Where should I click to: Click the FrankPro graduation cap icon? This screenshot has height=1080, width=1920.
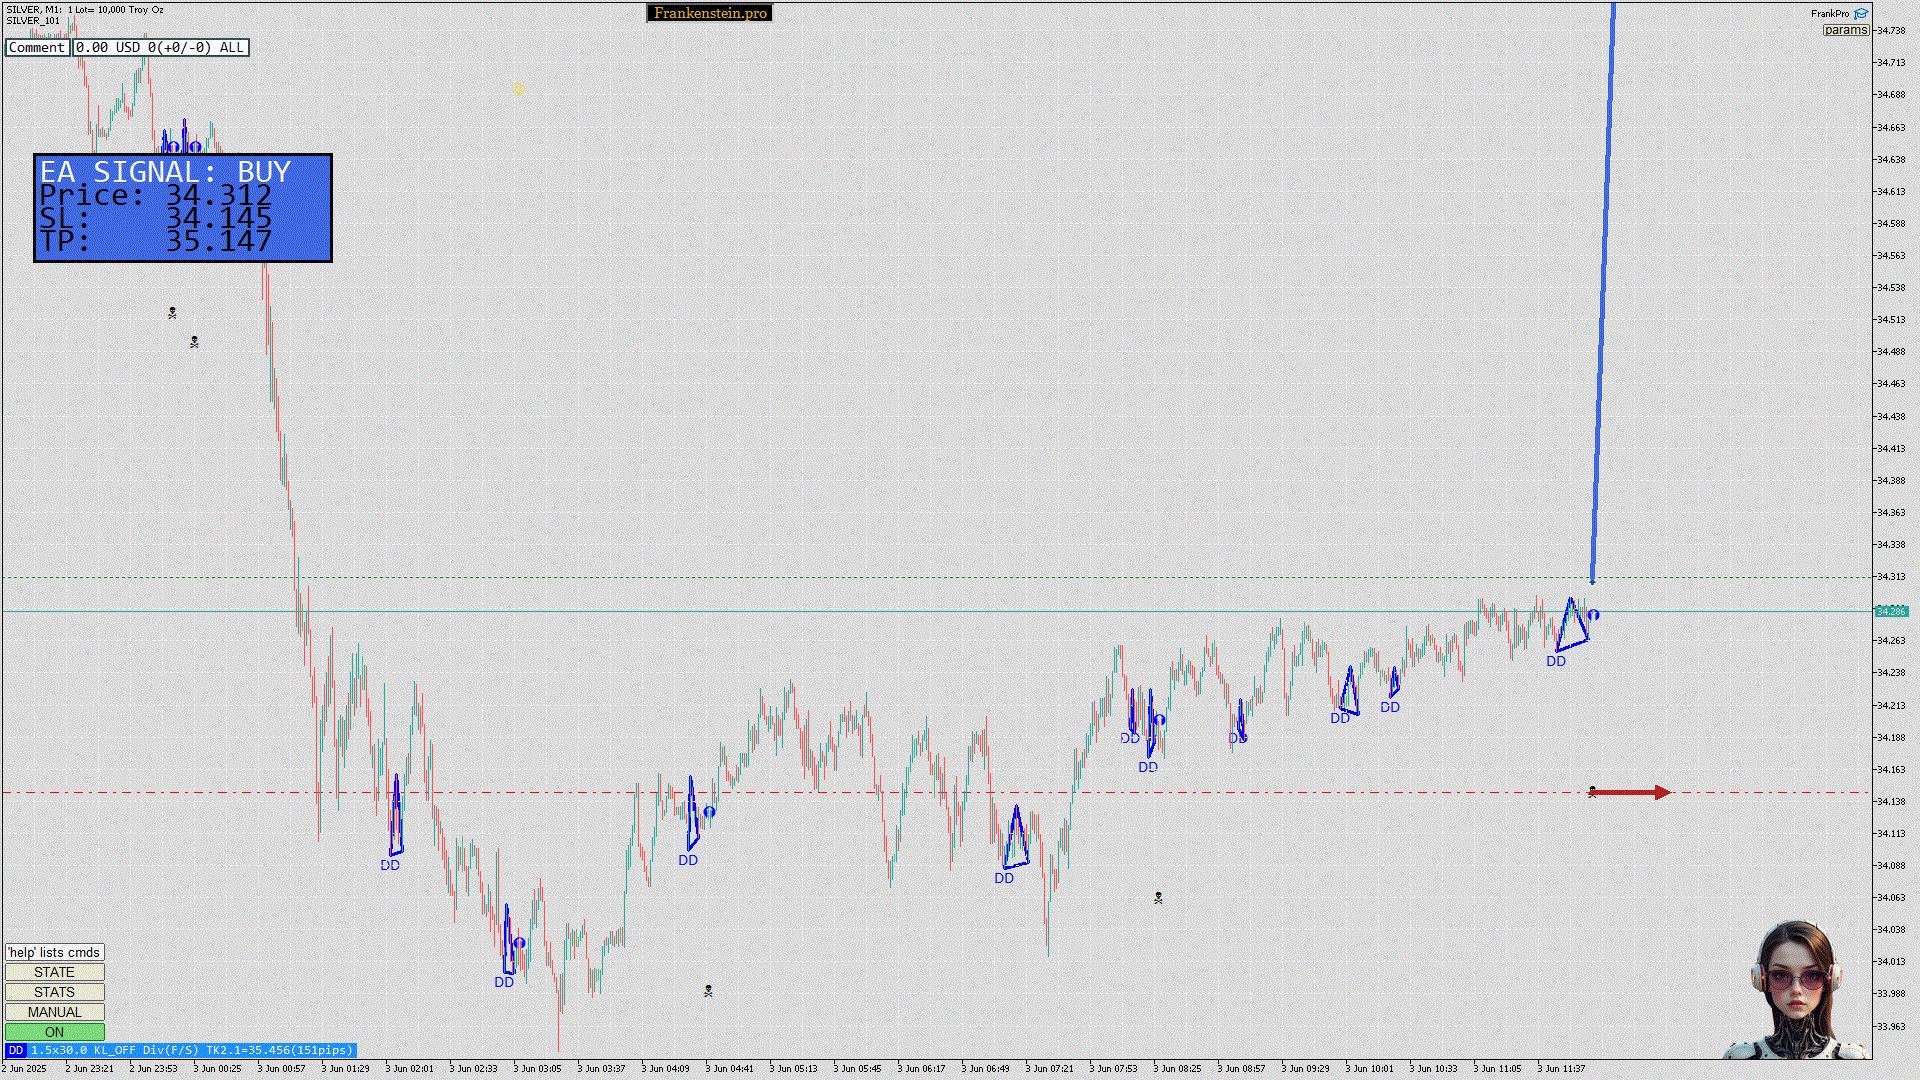(1861, 14)
